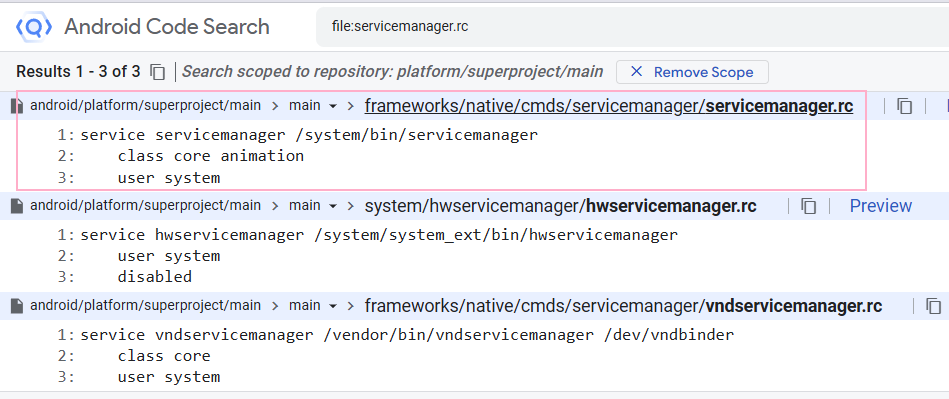Click Remove Scope button
The image size is (949, 399).
(692, 72)
